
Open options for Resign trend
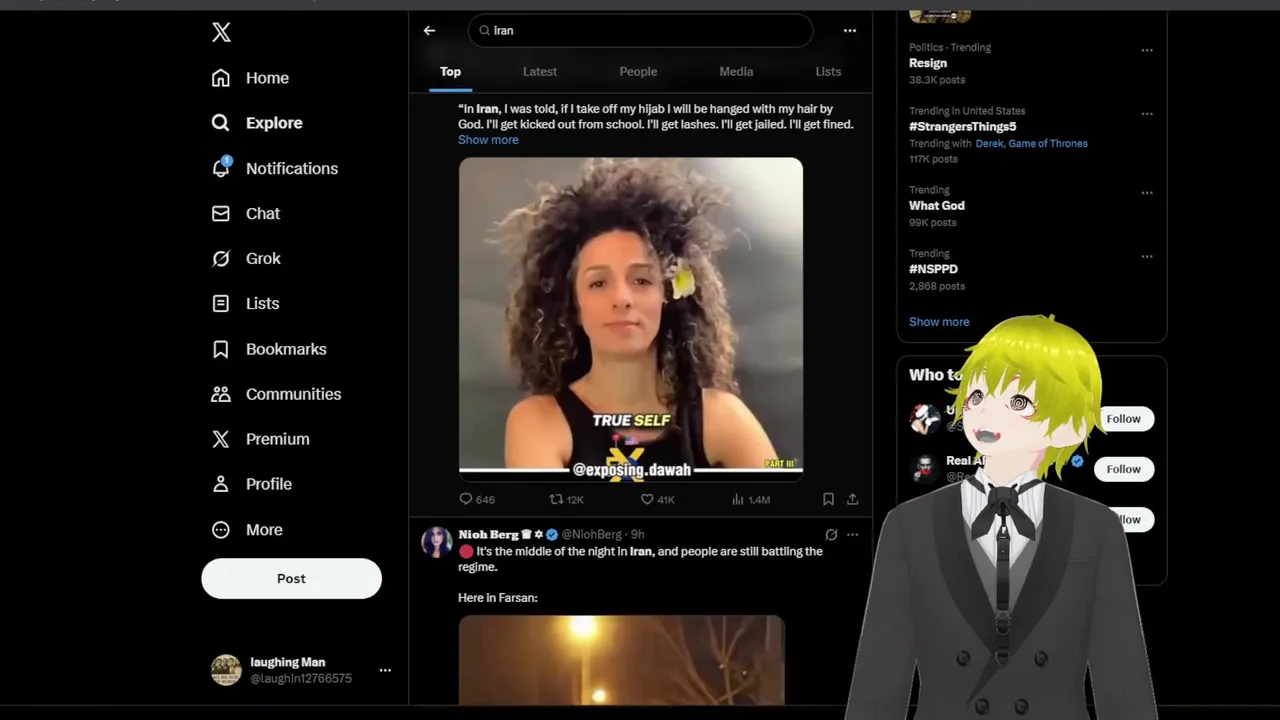pos(1147,50)
